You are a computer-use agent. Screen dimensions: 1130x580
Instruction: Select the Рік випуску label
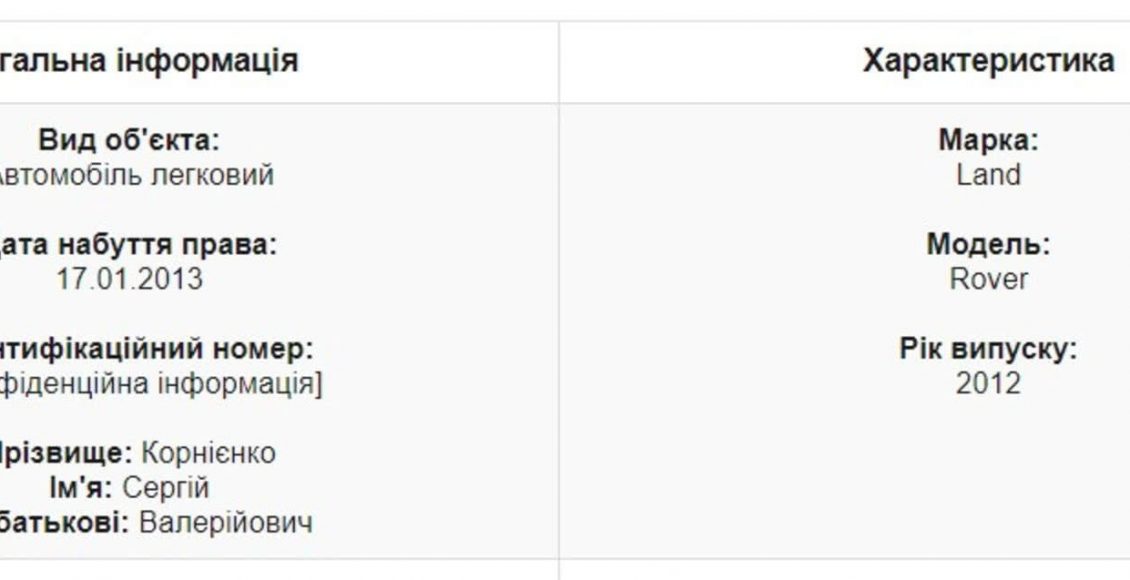(988, 349)
